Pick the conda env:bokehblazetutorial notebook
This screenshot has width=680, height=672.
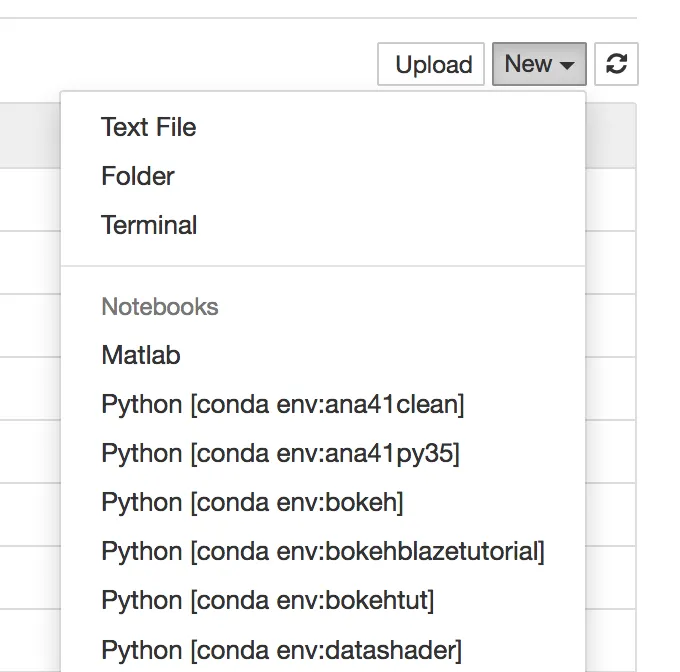tap(322, 551)
